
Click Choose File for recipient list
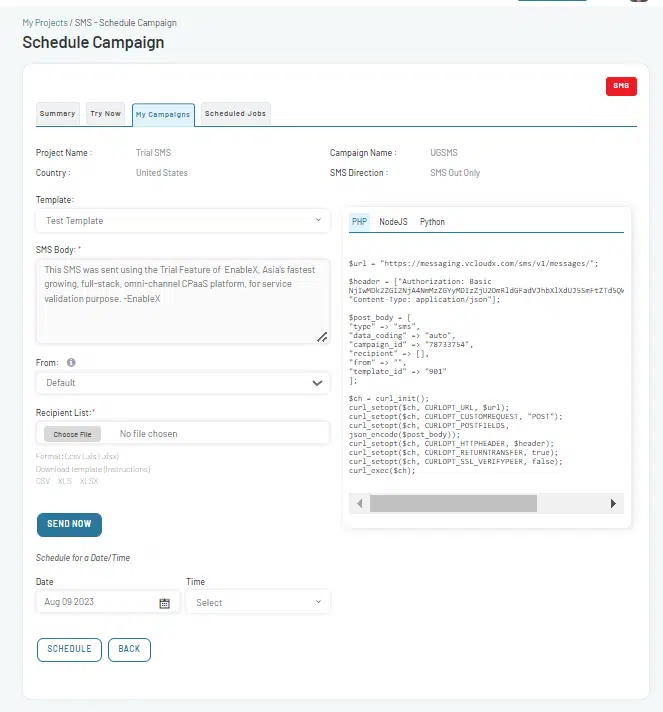point(72,434)
